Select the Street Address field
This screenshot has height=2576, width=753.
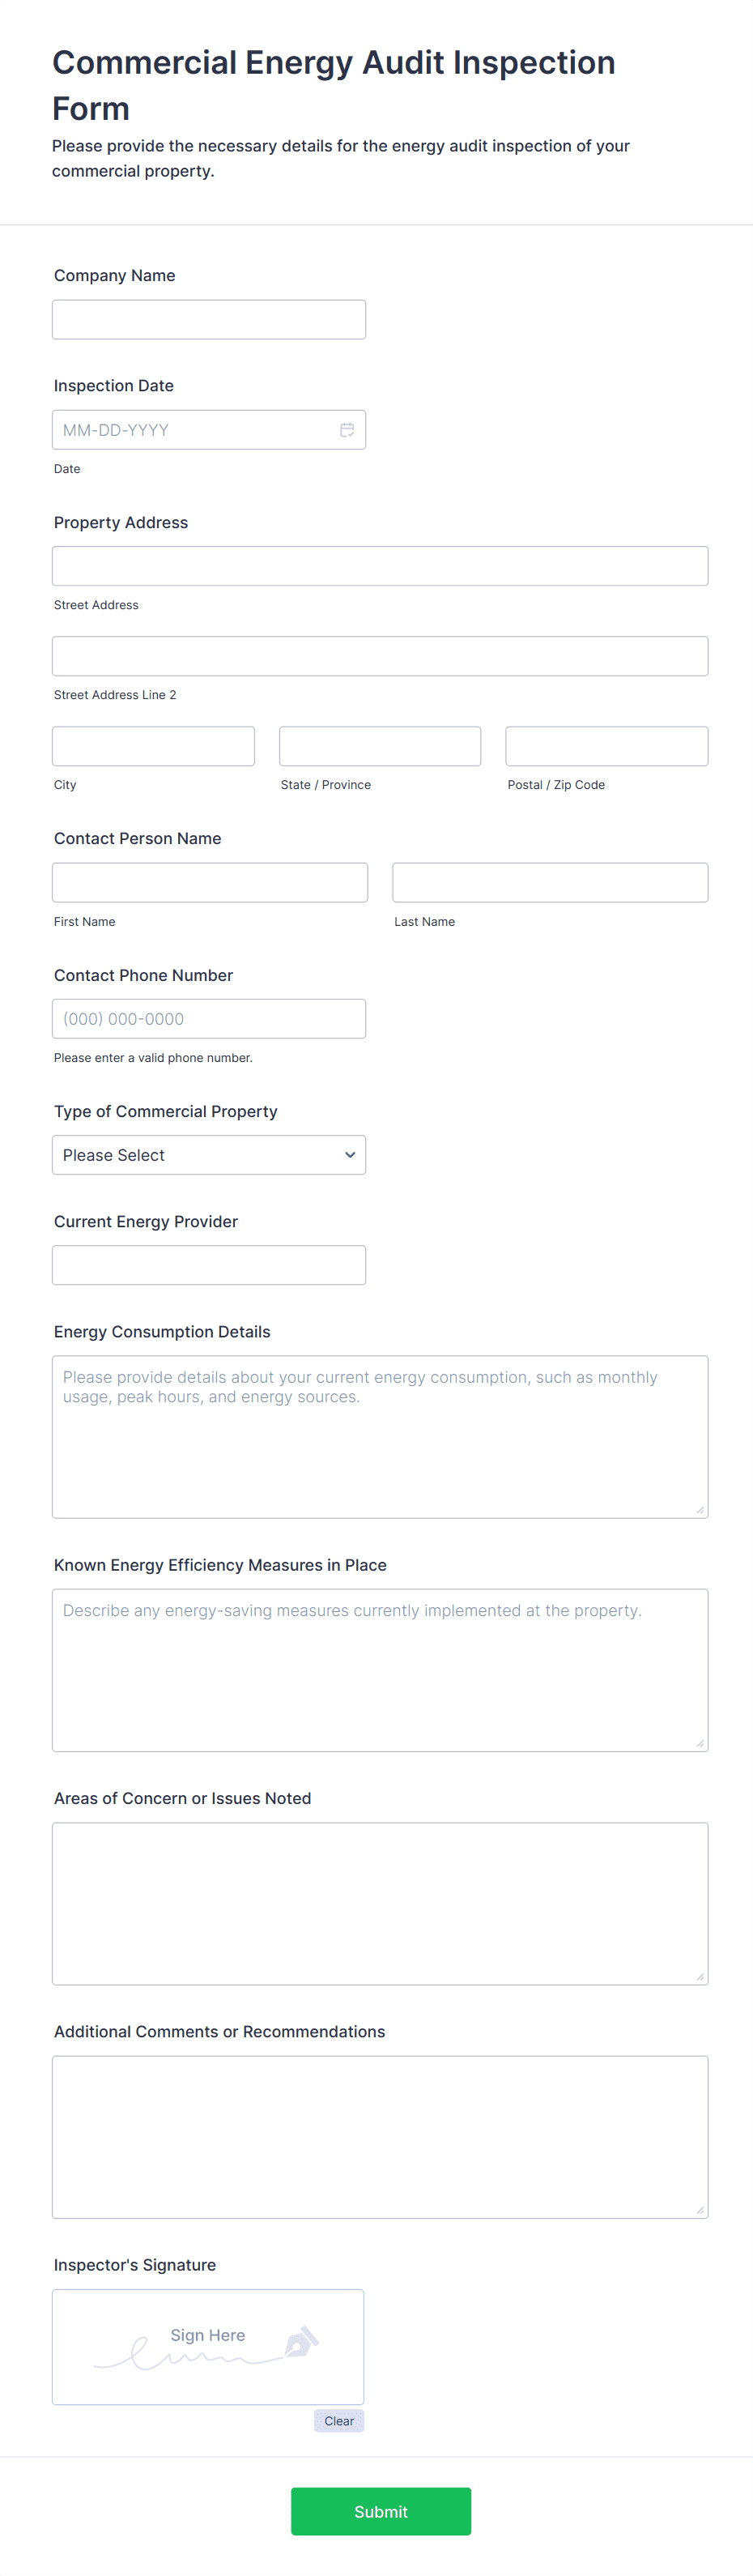tap(380, 566)
